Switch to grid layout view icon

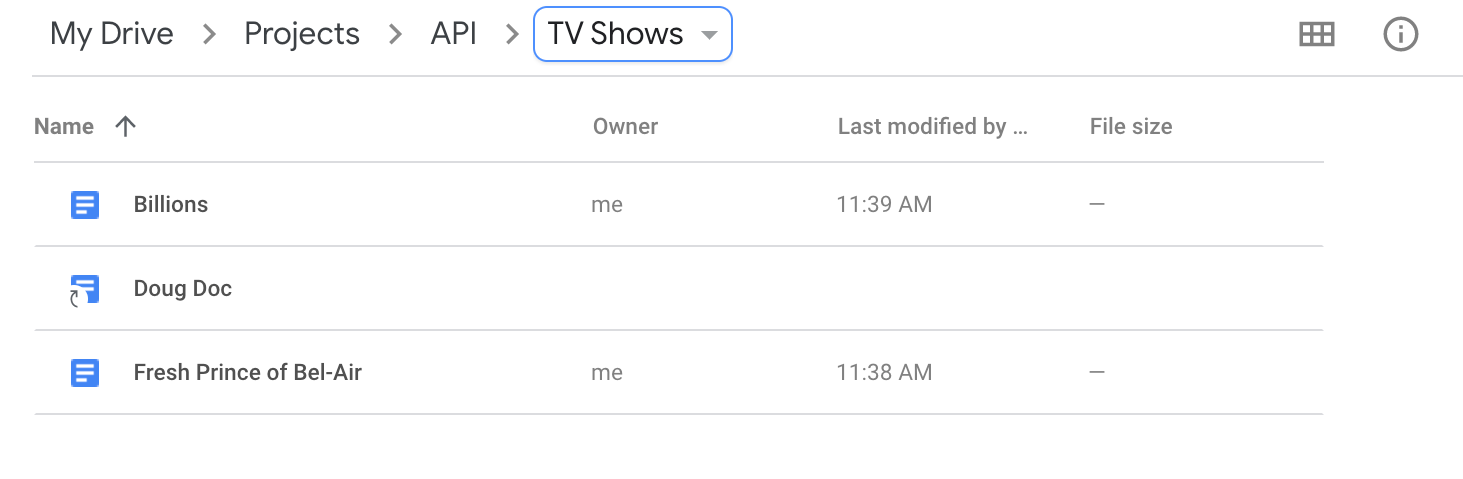coord(1316,34)
